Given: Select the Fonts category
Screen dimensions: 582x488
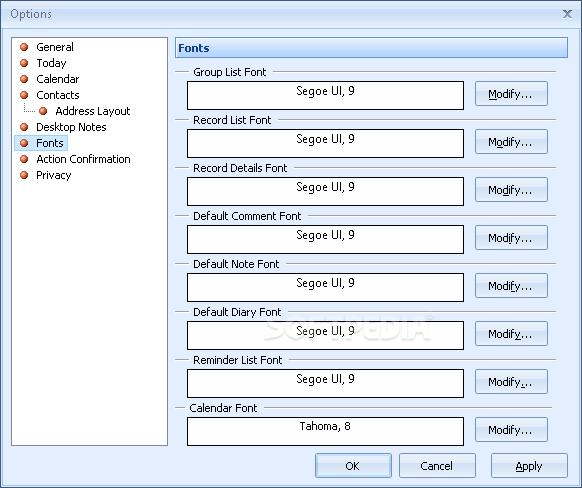Looking at the screenshot, I should click(50, 143).
